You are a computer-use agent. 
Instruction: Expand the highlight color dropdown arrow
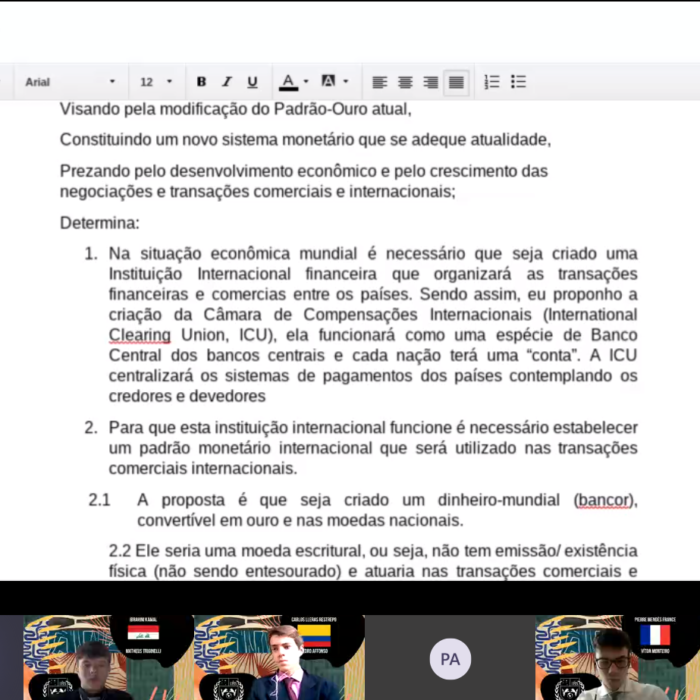(x=346, y=82)
